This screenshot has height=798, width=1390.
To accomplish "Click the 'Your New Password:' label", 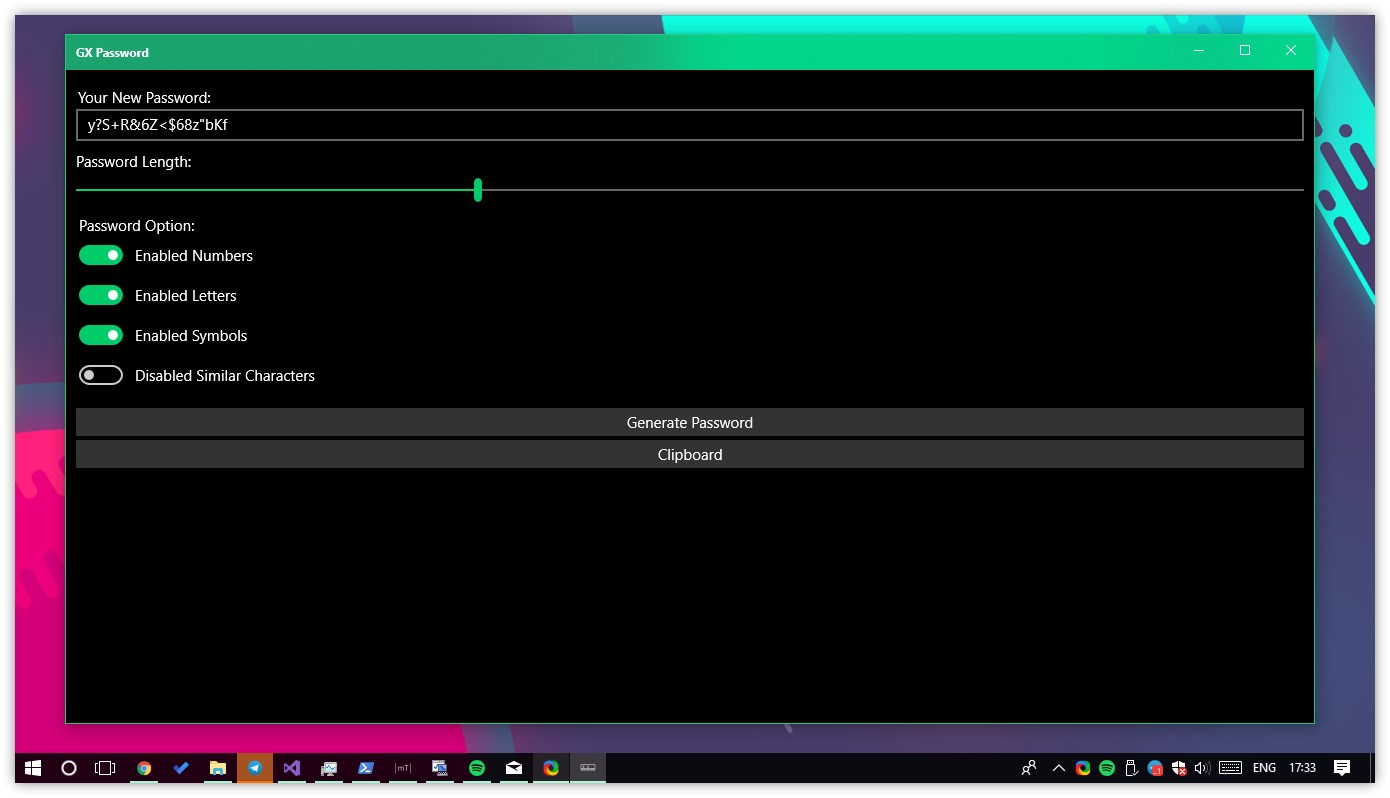I will point(144,98).
